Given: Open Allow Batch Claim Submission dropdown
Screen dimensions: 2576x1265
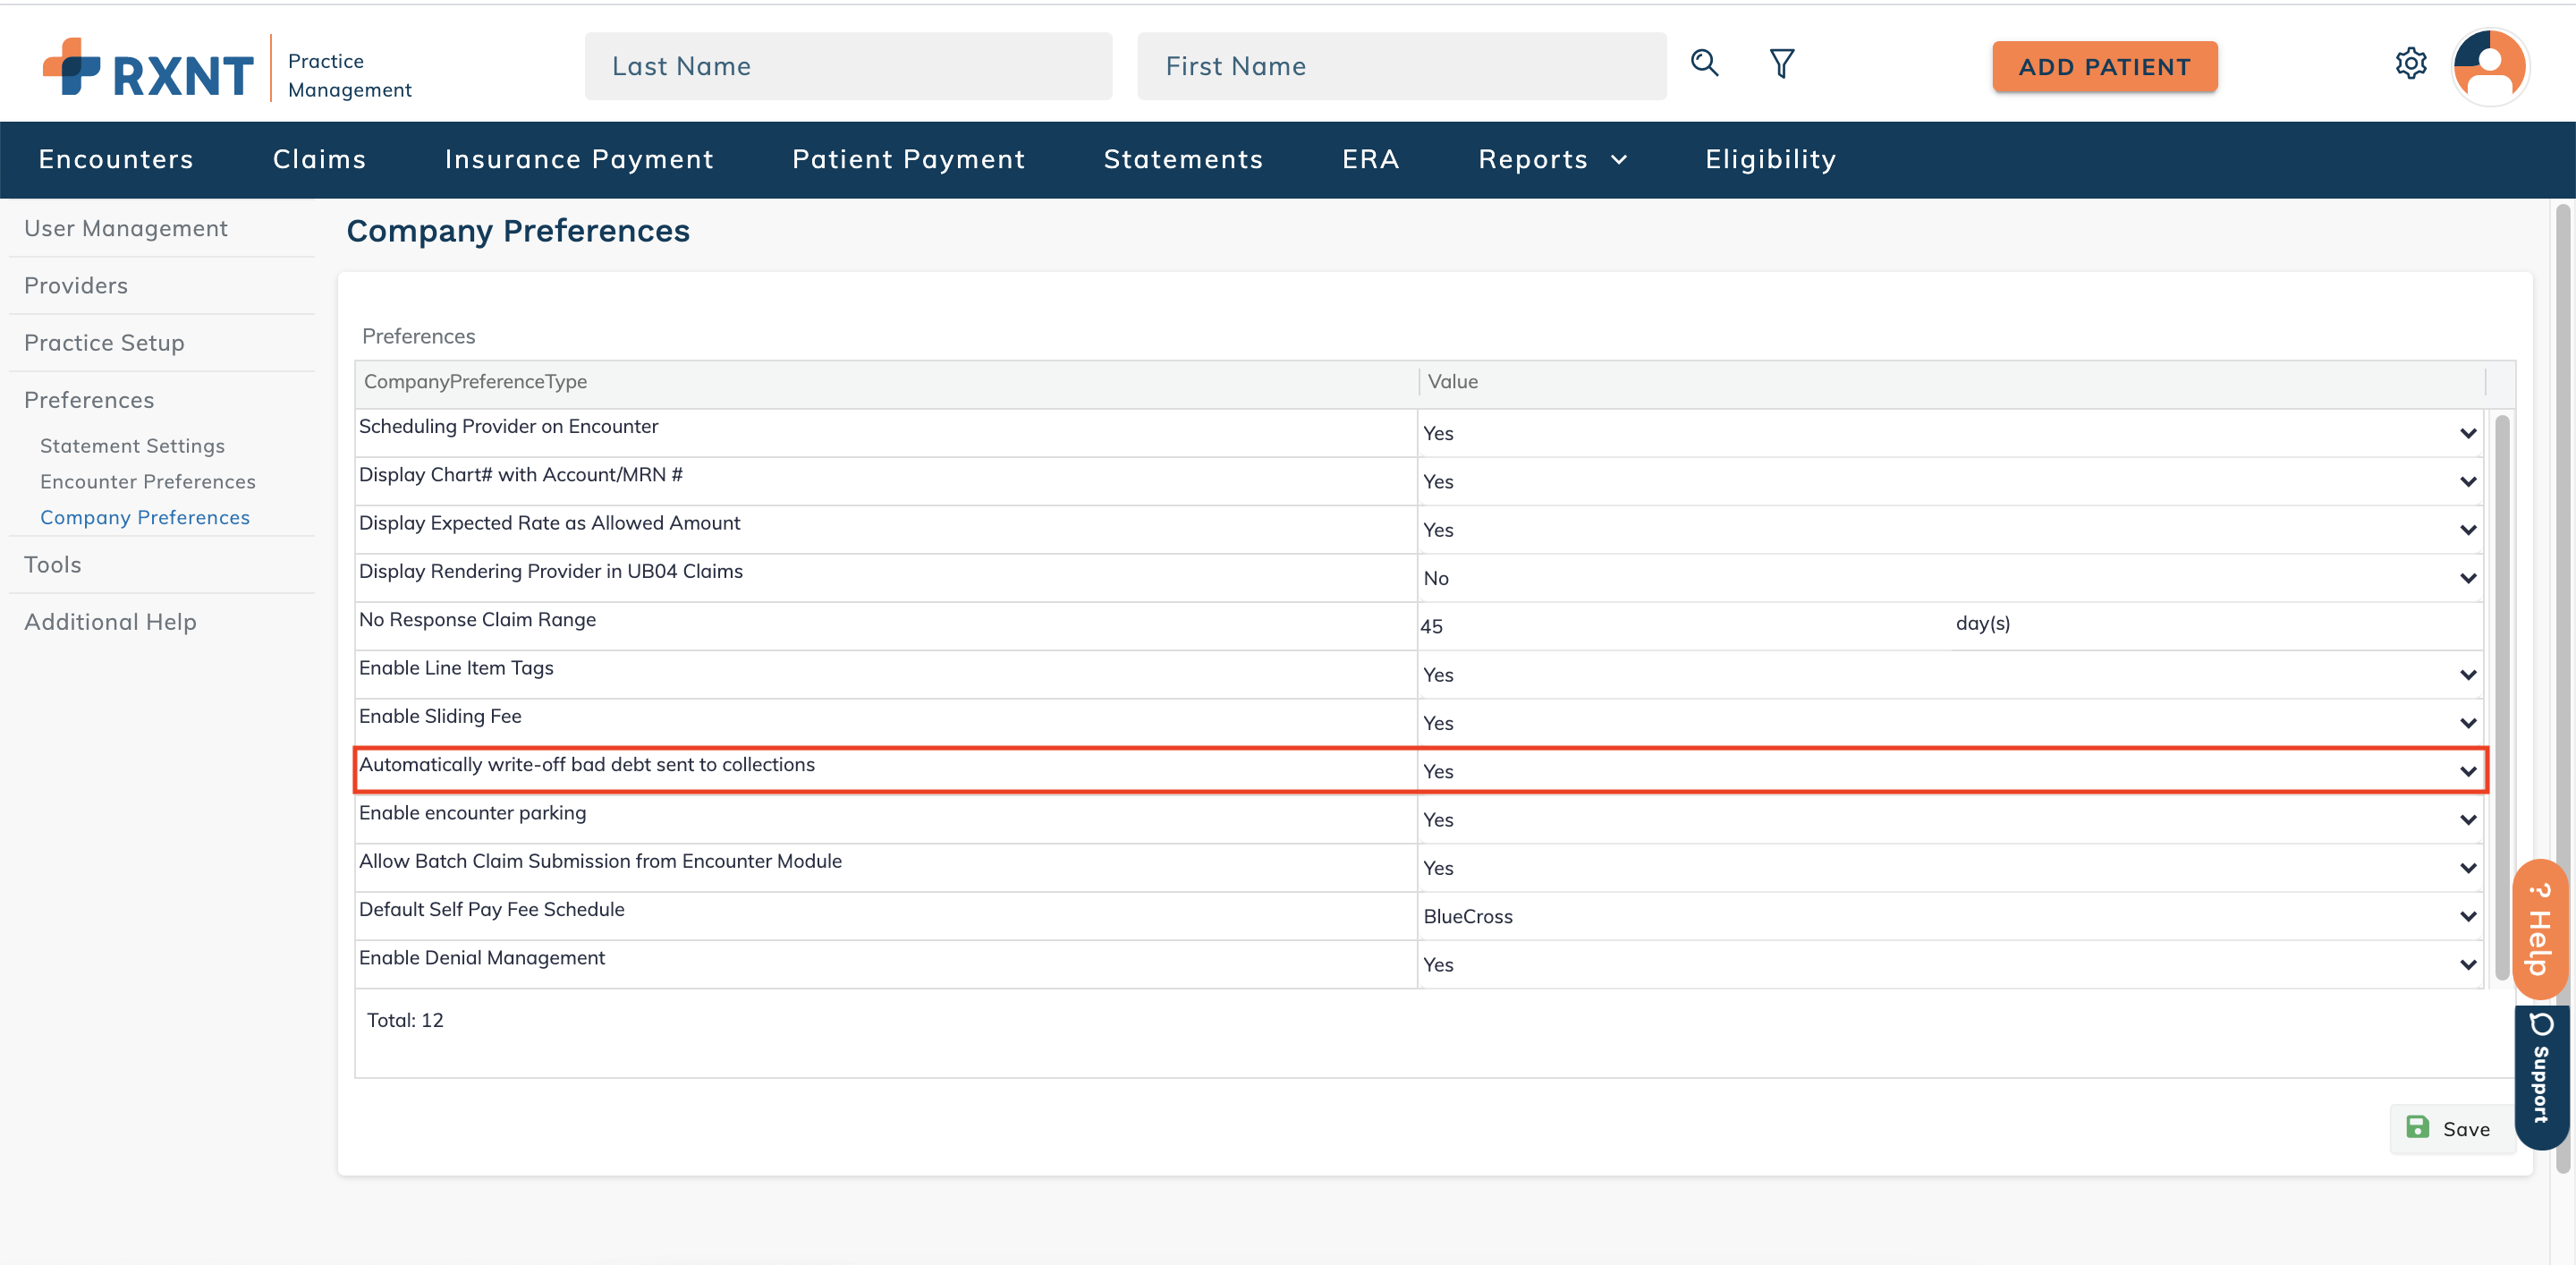Looking at the screenshot, I should click(x=1950, y=868).
